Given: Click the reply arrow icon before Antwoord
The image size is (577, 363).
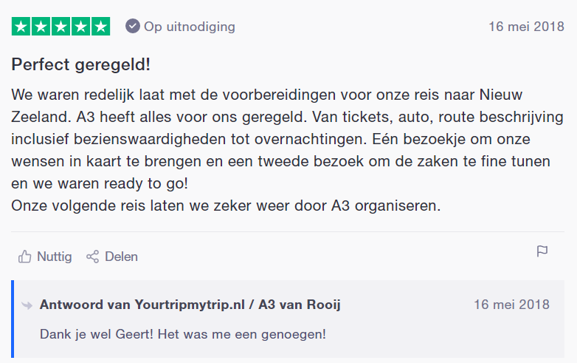Looking at the screenshot, I should click(27, 305).
